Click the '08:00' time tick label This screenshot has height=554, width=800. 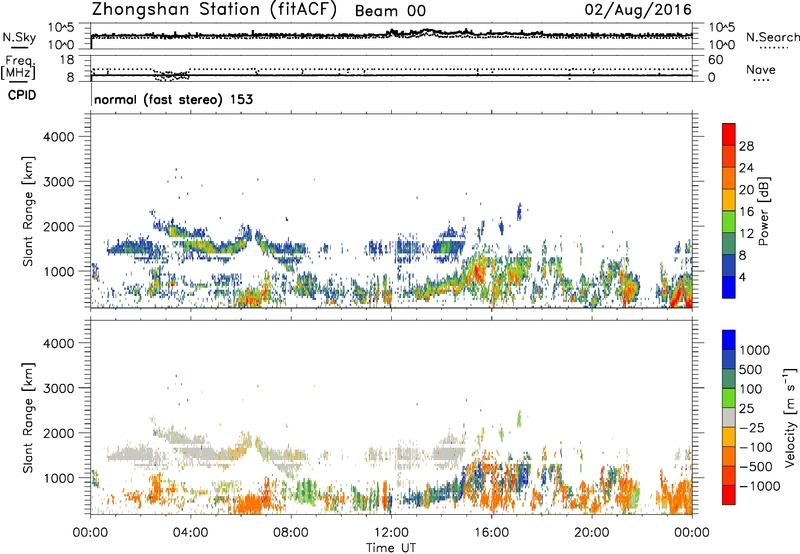pyautogui.click(x=291, y=533)
